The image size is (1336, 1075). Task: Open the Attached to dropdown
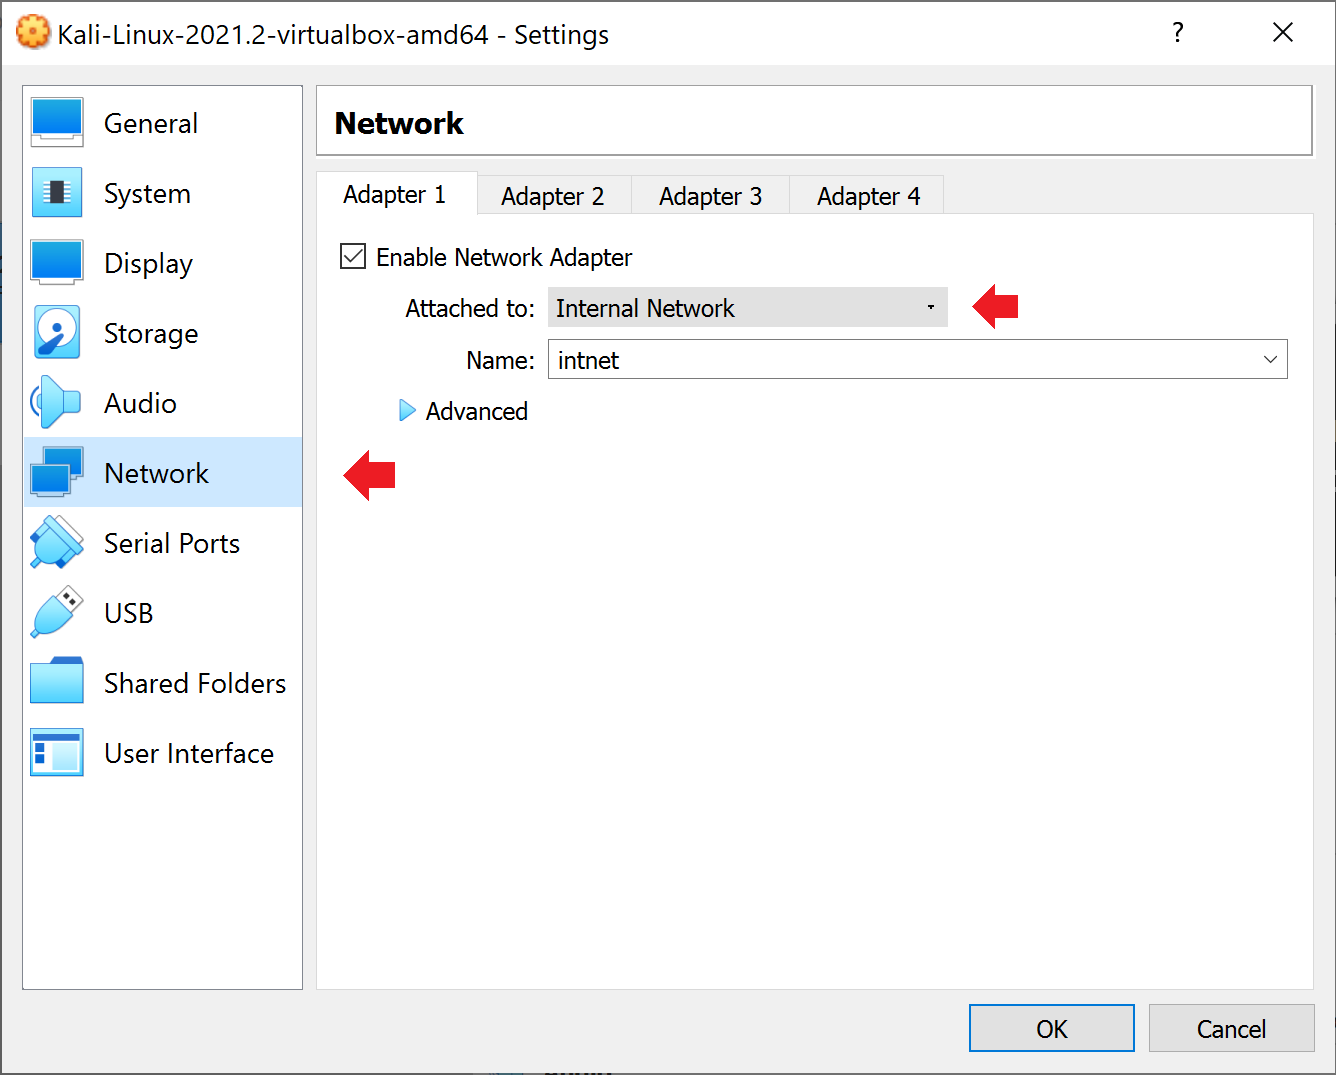coord(747,308)
